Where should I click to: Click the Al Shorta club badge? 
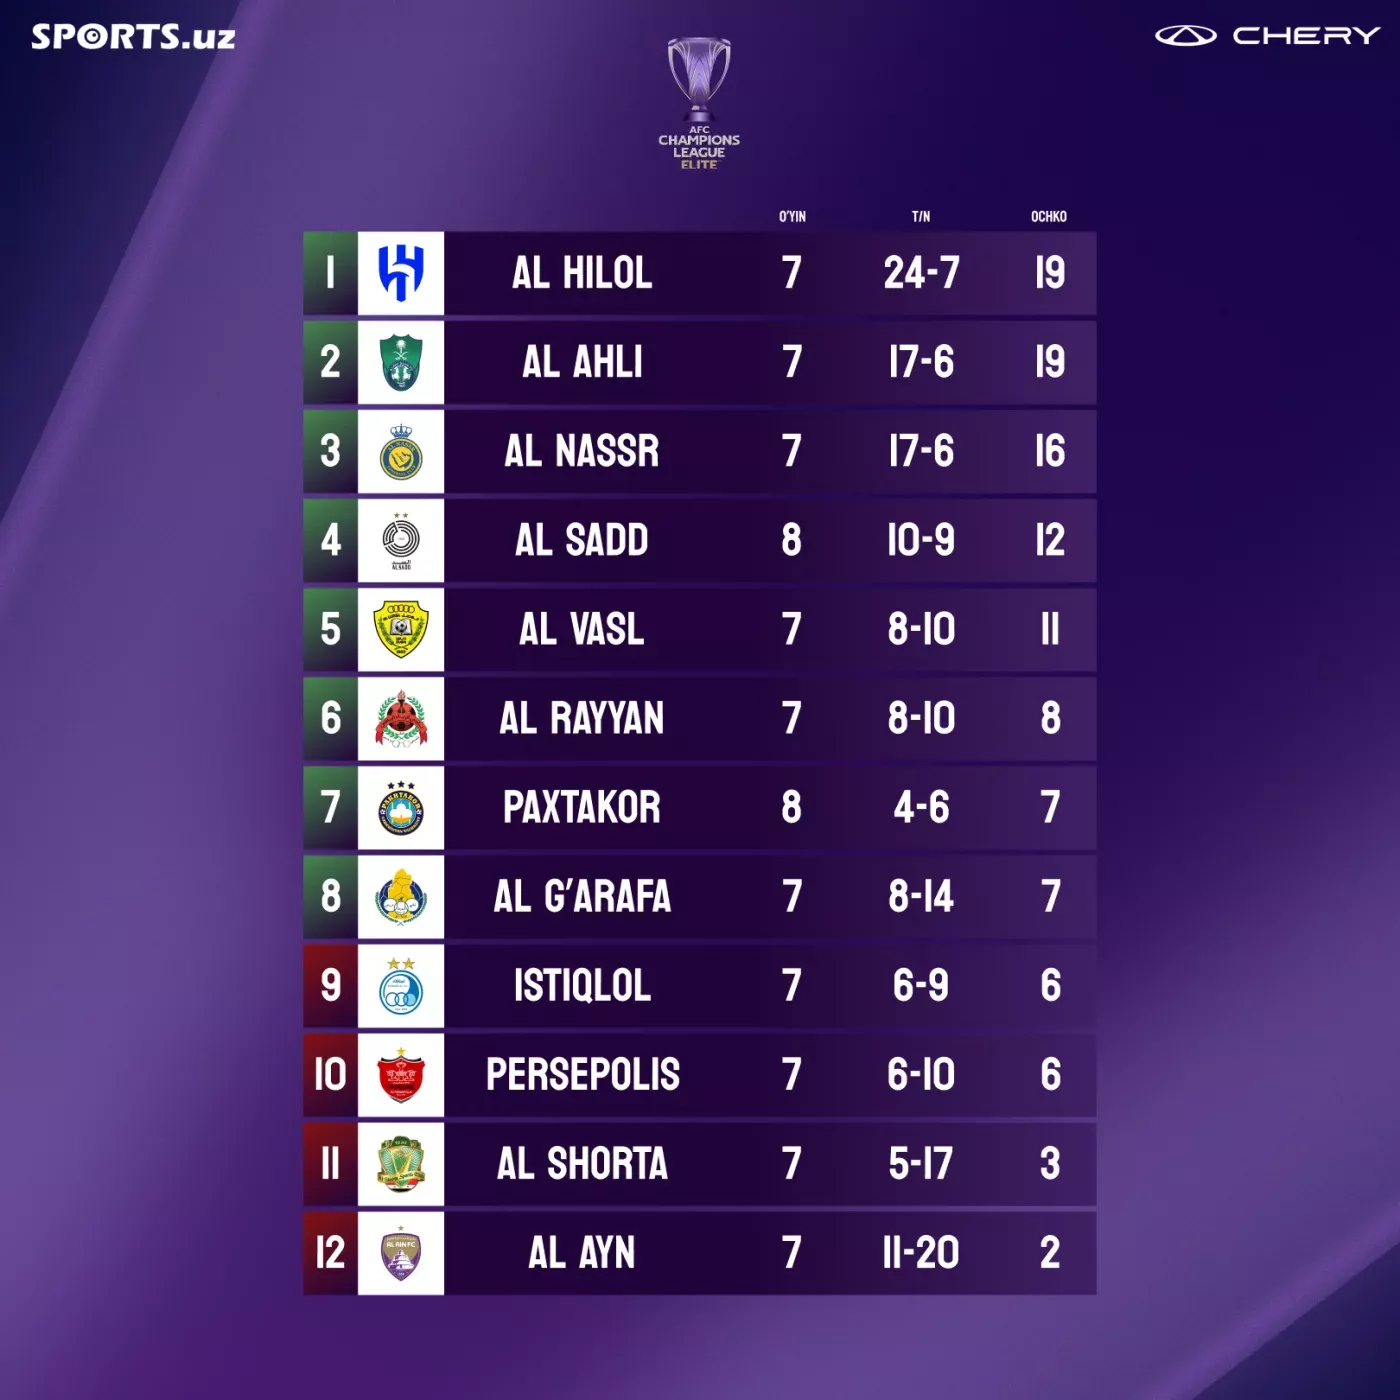tap(401, 1163)
